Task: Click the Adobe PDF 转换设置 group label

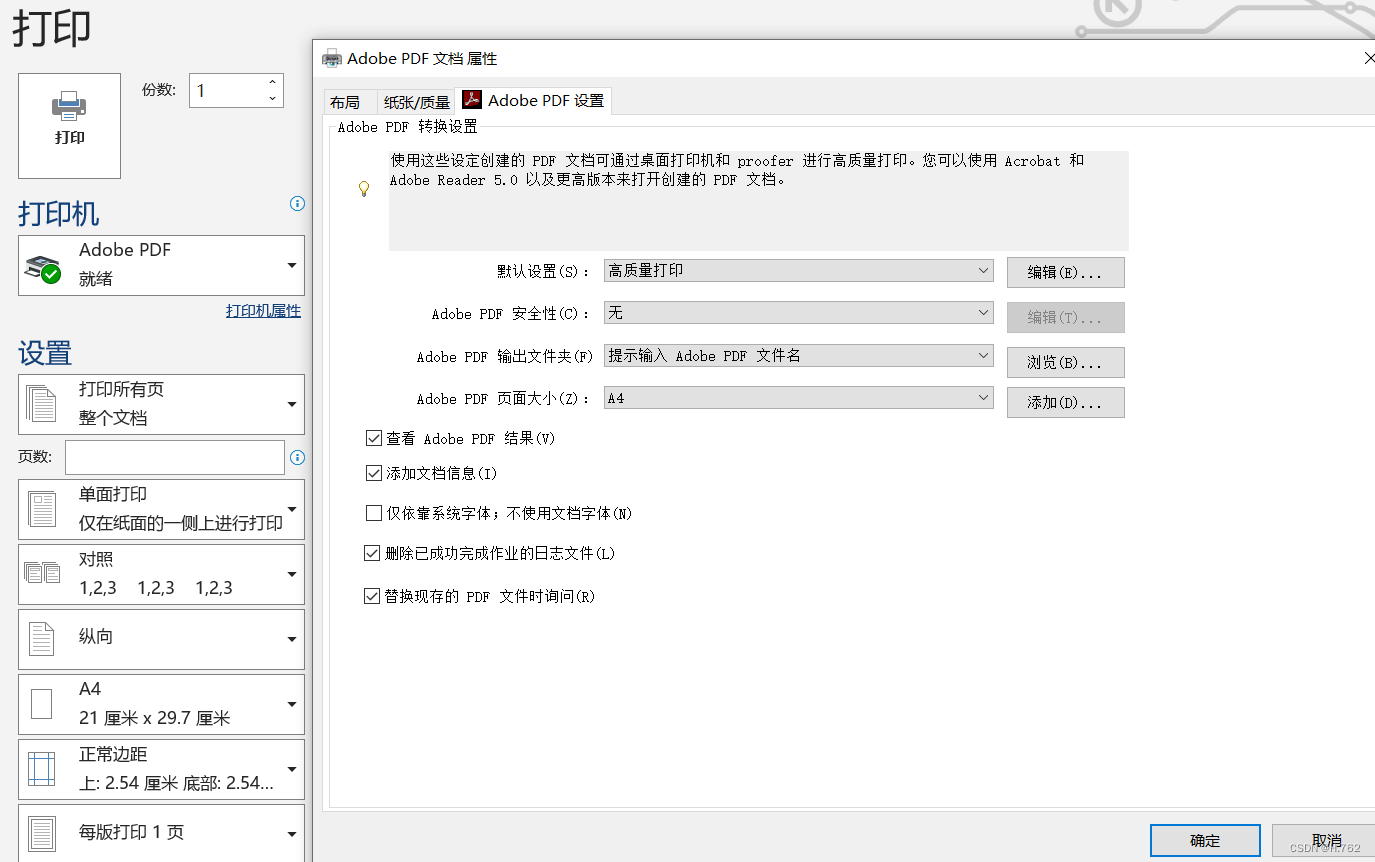Action: point(408,127)
